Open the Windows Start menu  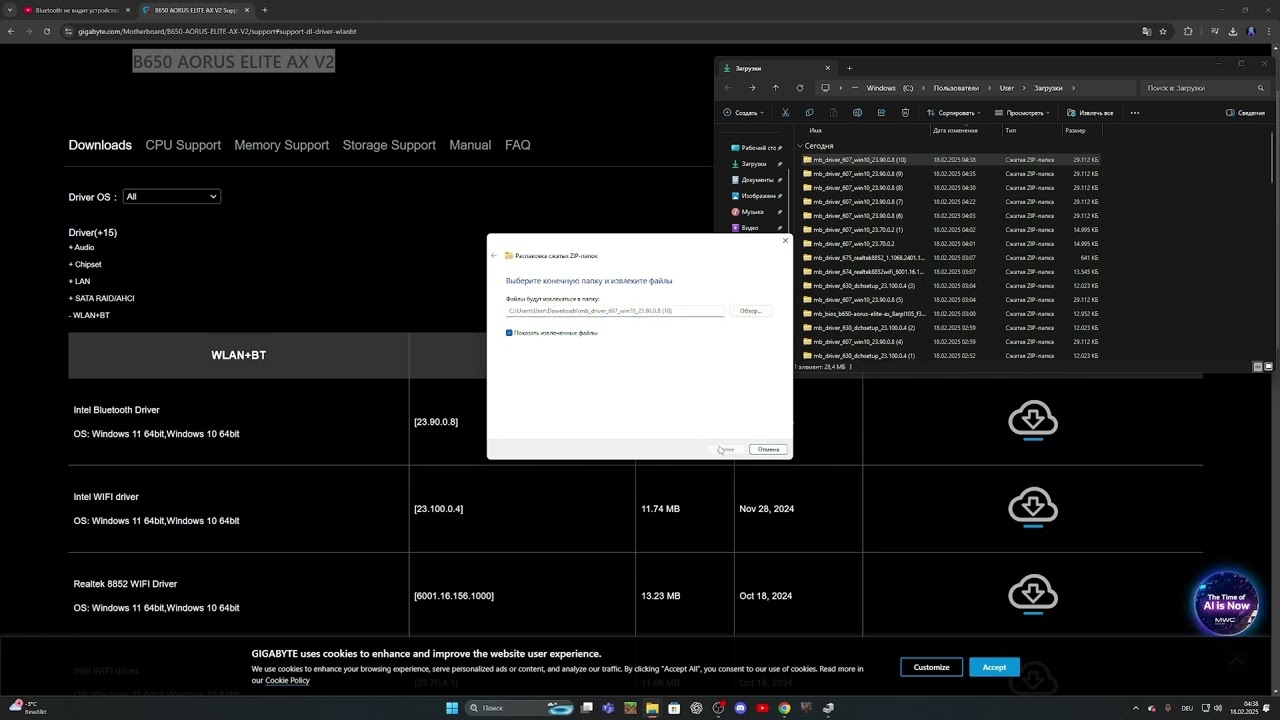tap(452, 708)
